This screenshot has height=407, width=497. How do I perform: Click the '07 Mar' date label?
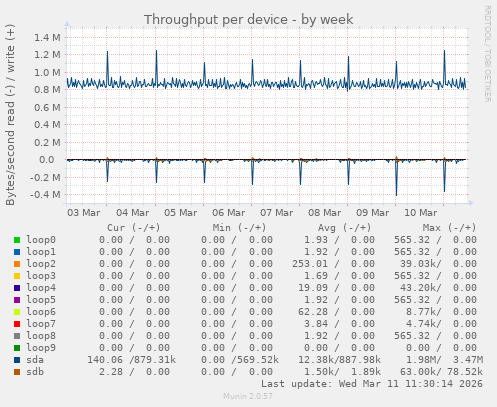point(277,213)
